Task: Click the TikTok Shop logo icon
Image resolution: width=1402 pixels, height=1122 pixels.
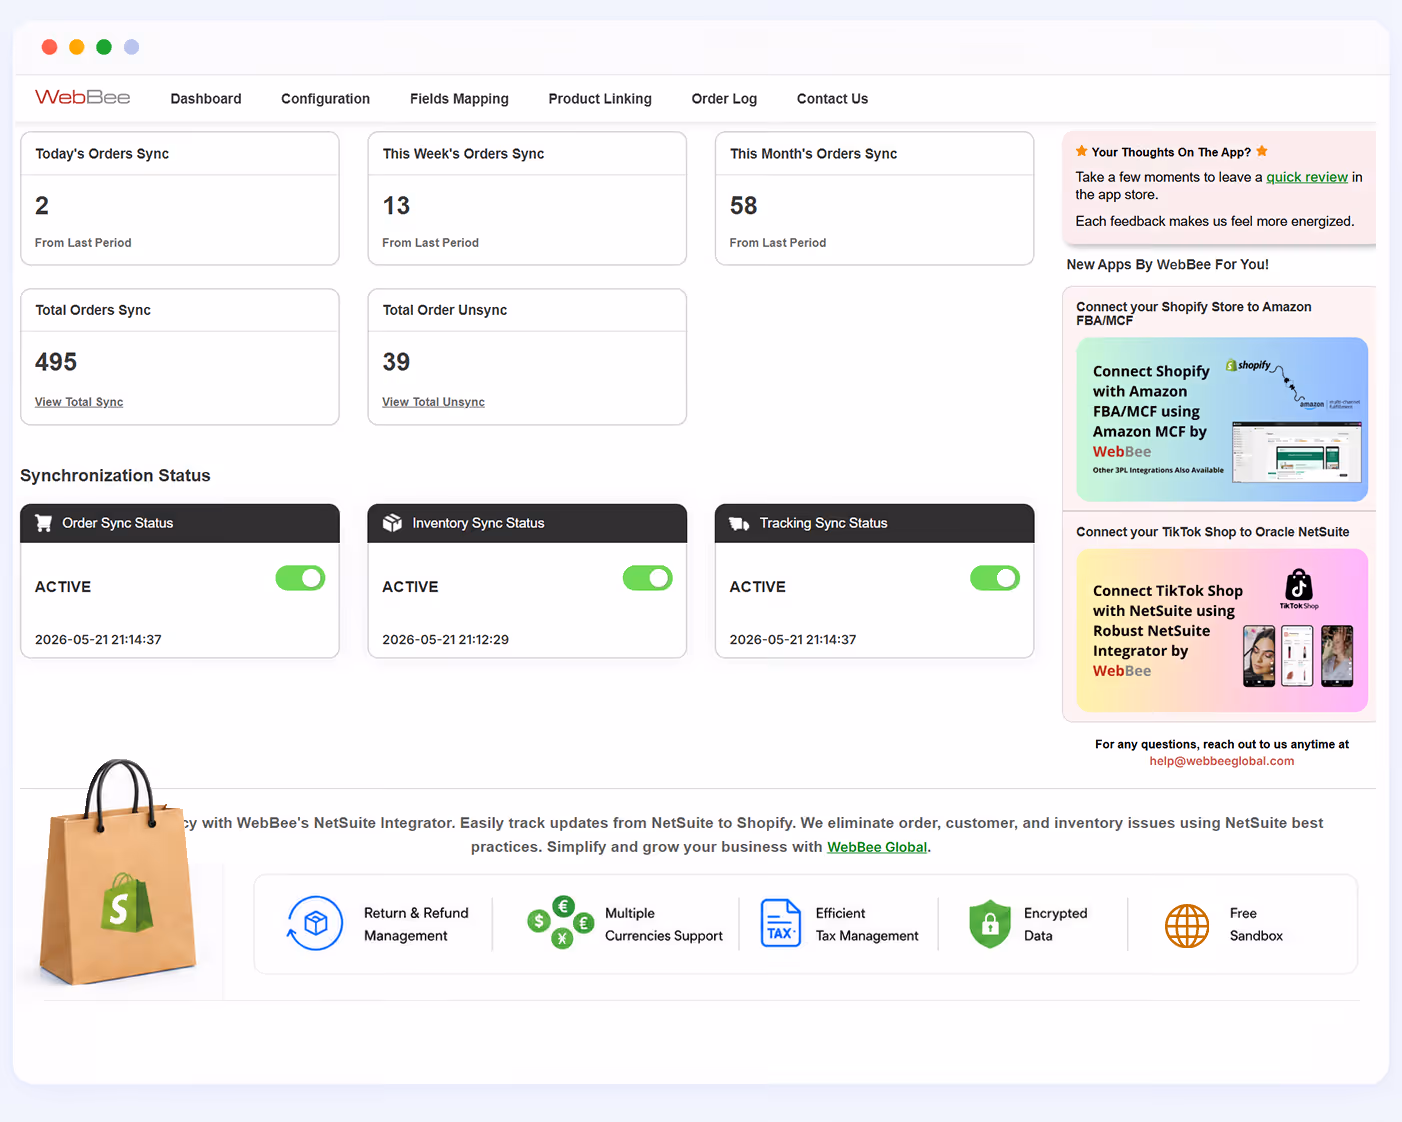Action: pyautogui.click(x=1299, y=588)
